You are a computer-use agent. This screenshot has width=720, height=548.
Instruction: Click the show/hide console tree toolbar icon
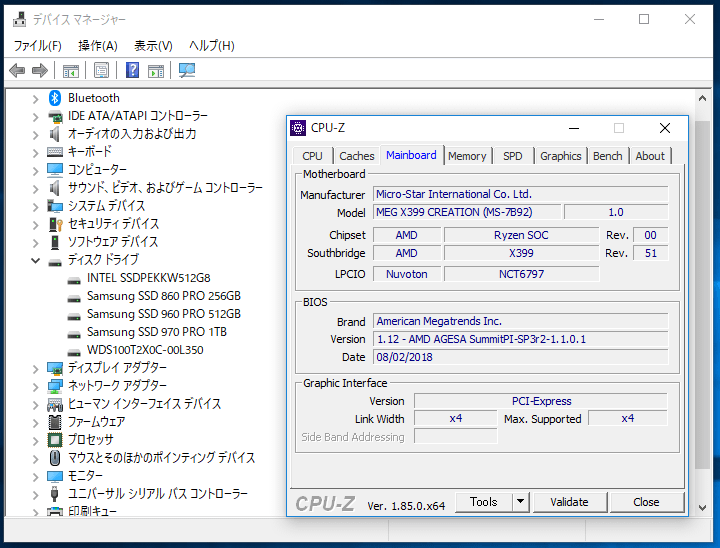coord(71,71)
